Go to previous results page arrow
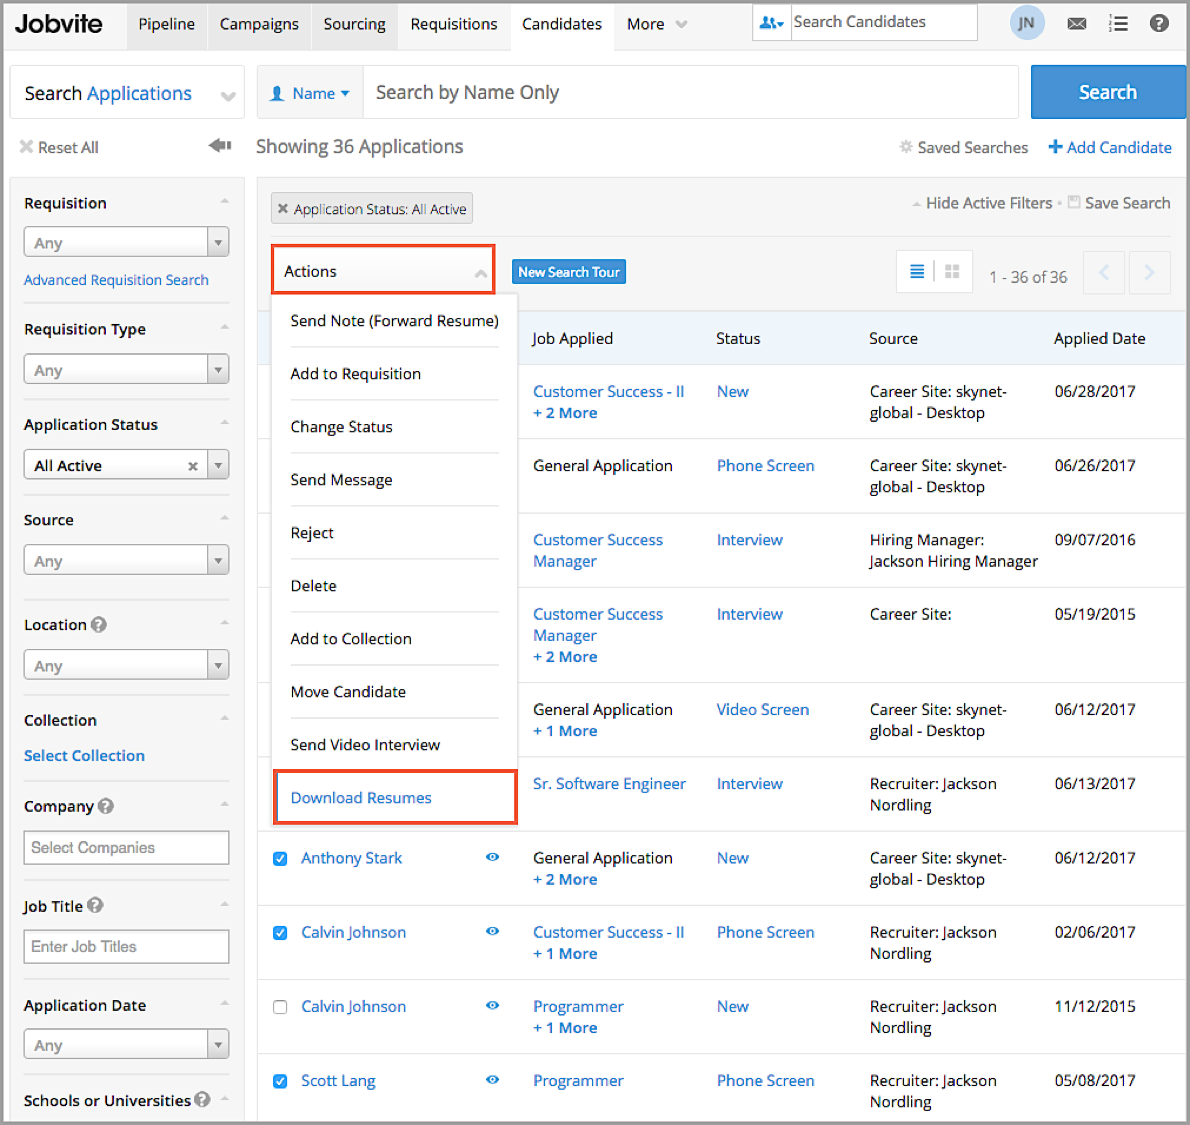 point(1104,272)
